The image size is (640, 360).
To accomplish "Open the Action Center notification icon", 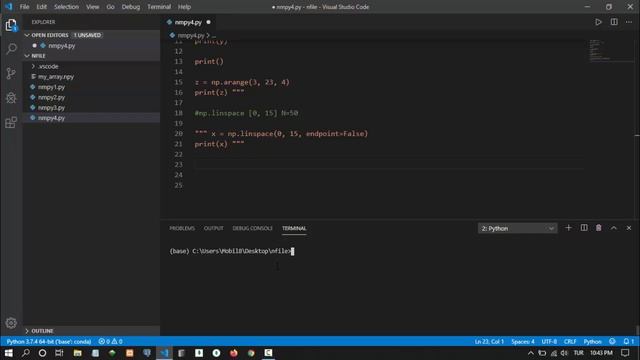I will pos(625,353).
